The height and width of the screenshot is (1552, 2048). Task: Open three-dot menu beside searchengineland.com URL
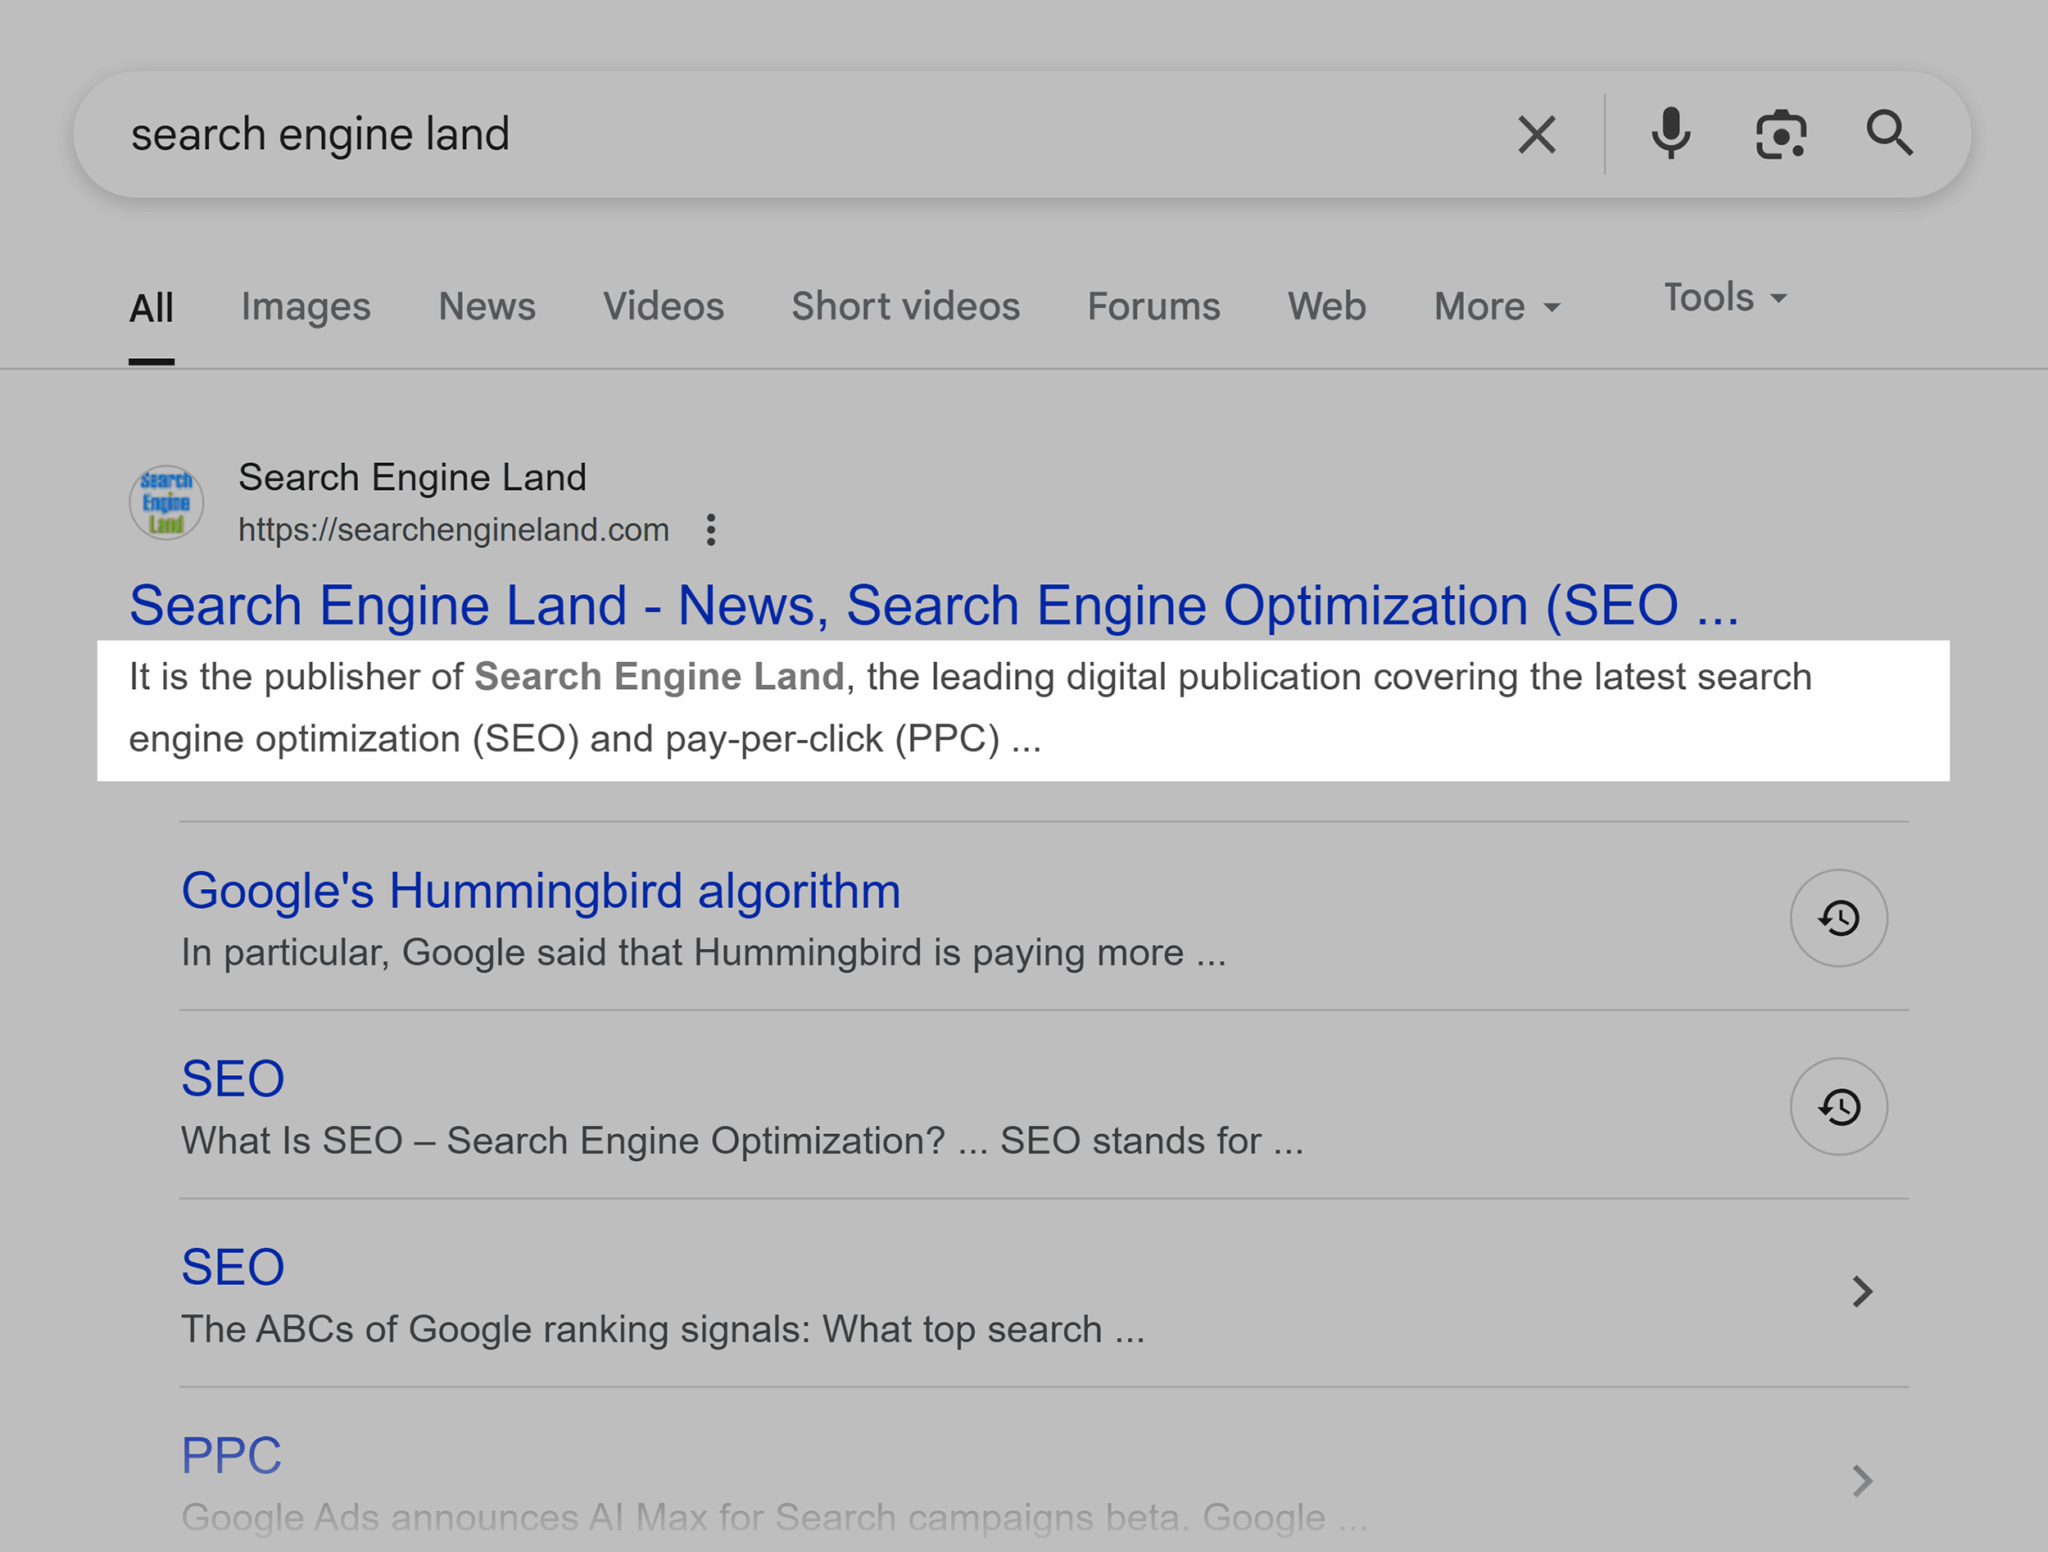[x=711, y=529]
